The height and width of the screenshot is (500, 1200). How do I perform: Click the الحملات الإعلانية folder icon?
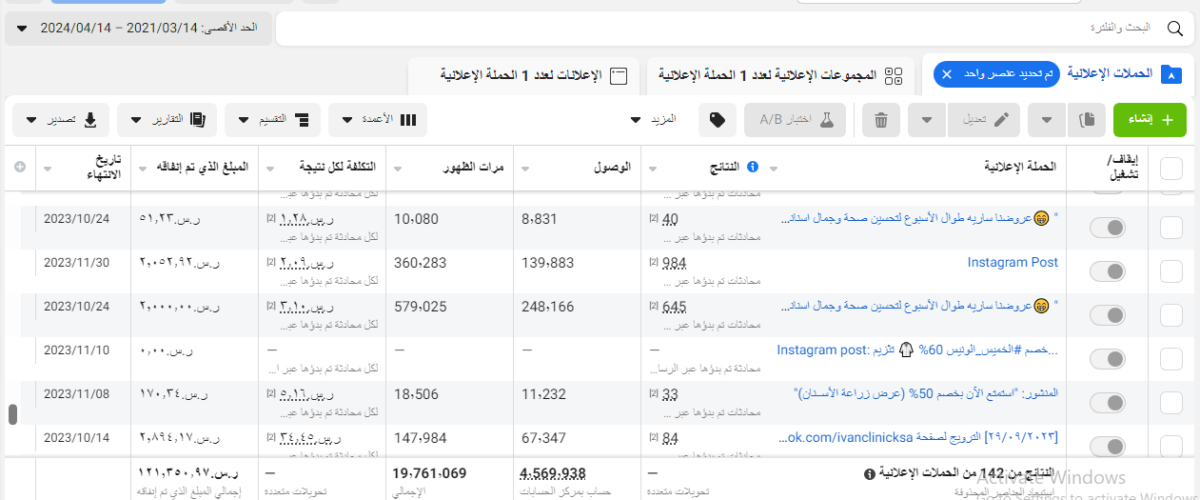pos(1170,74)
